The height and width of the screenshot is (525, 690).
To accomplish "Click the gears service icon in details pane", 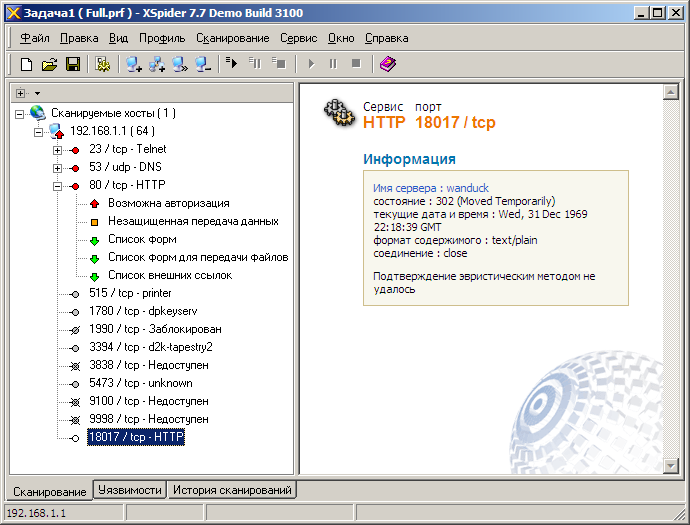I will point(339,113).
